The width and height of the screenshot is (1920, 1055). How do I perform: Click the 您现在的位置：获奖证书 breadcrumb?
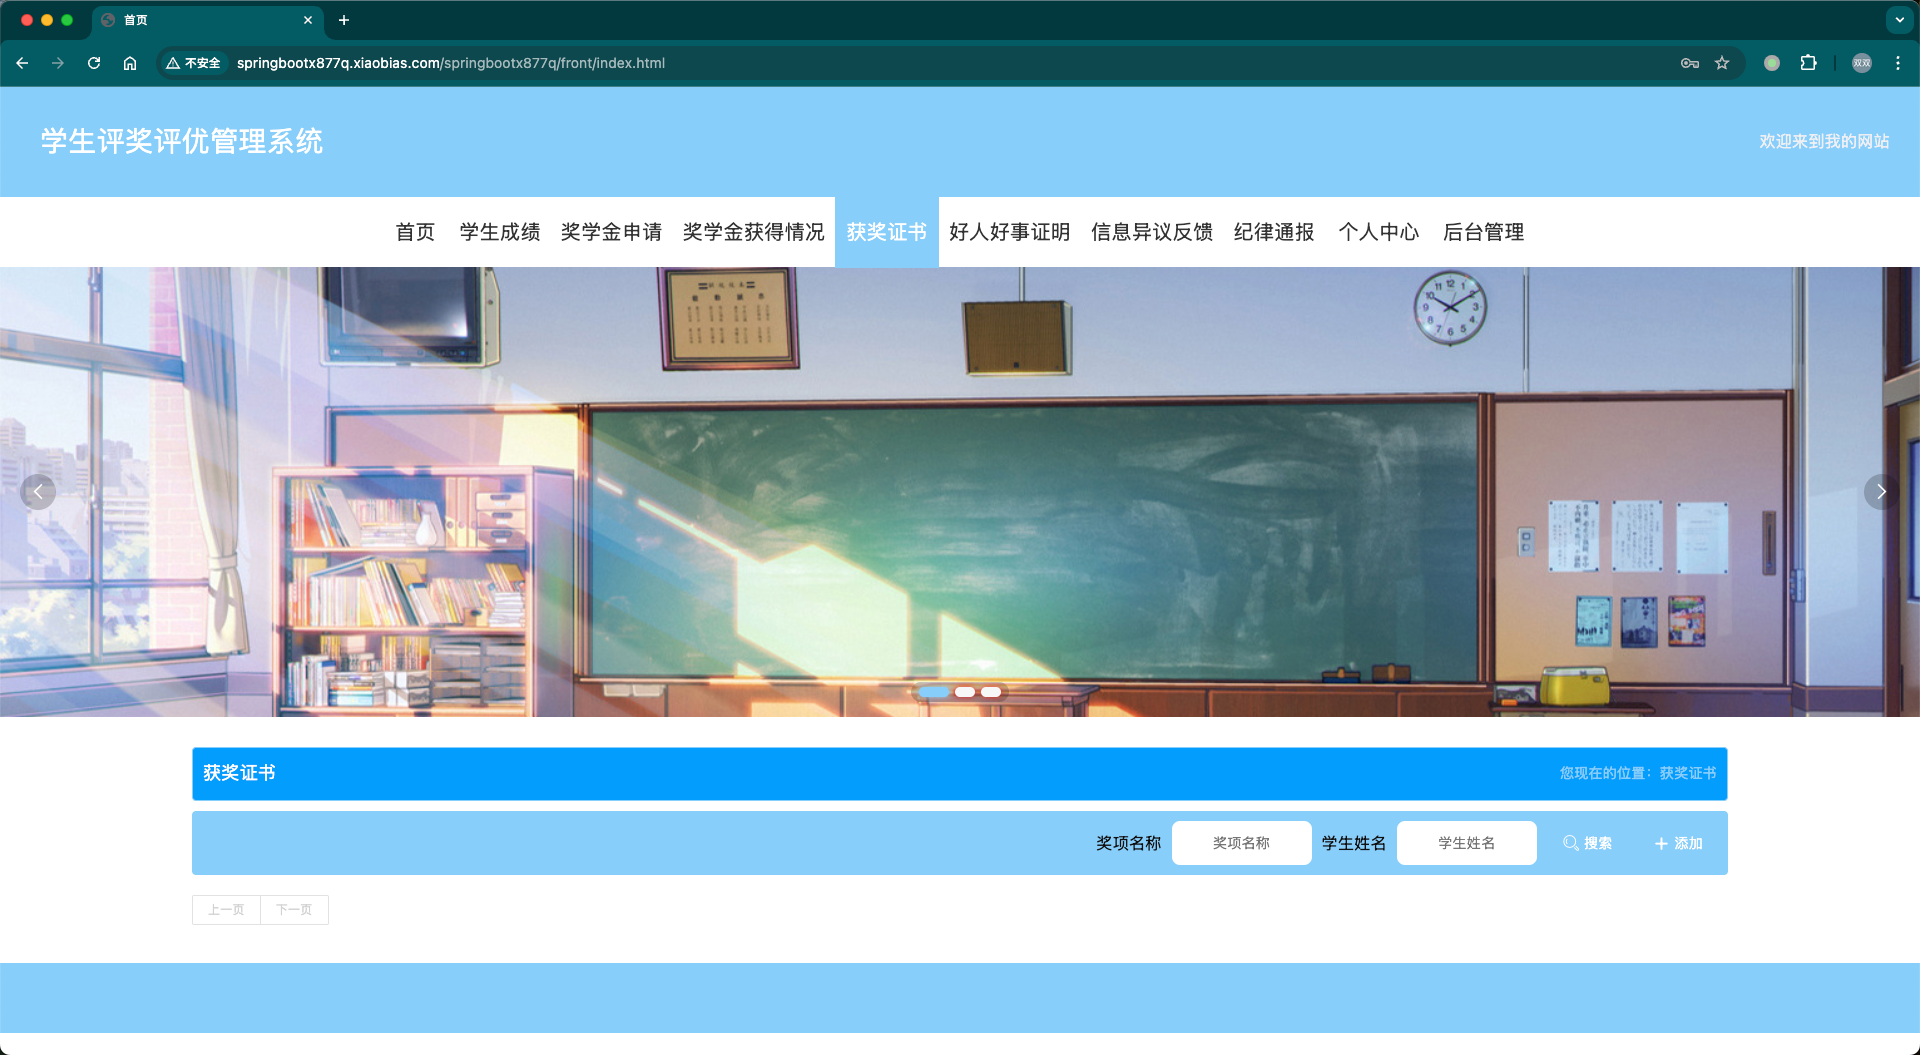(x=1638, y=773)
